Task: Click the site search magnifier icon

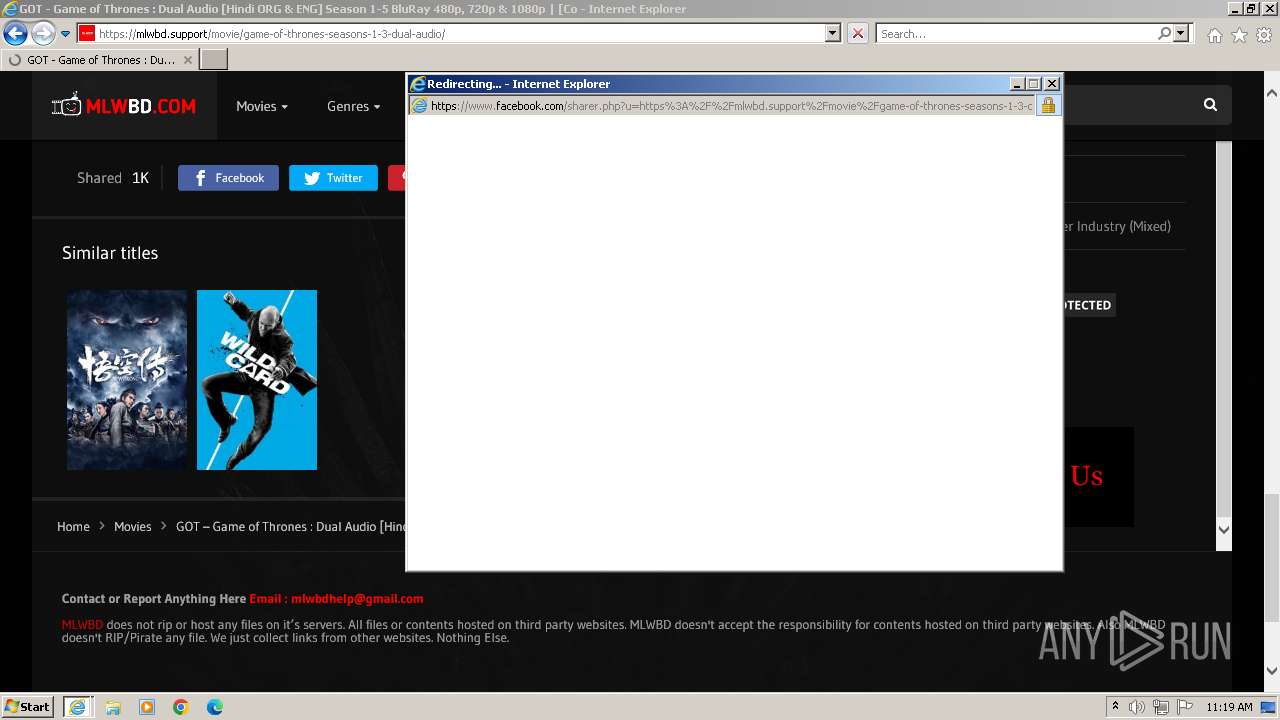Action: 1210,105
